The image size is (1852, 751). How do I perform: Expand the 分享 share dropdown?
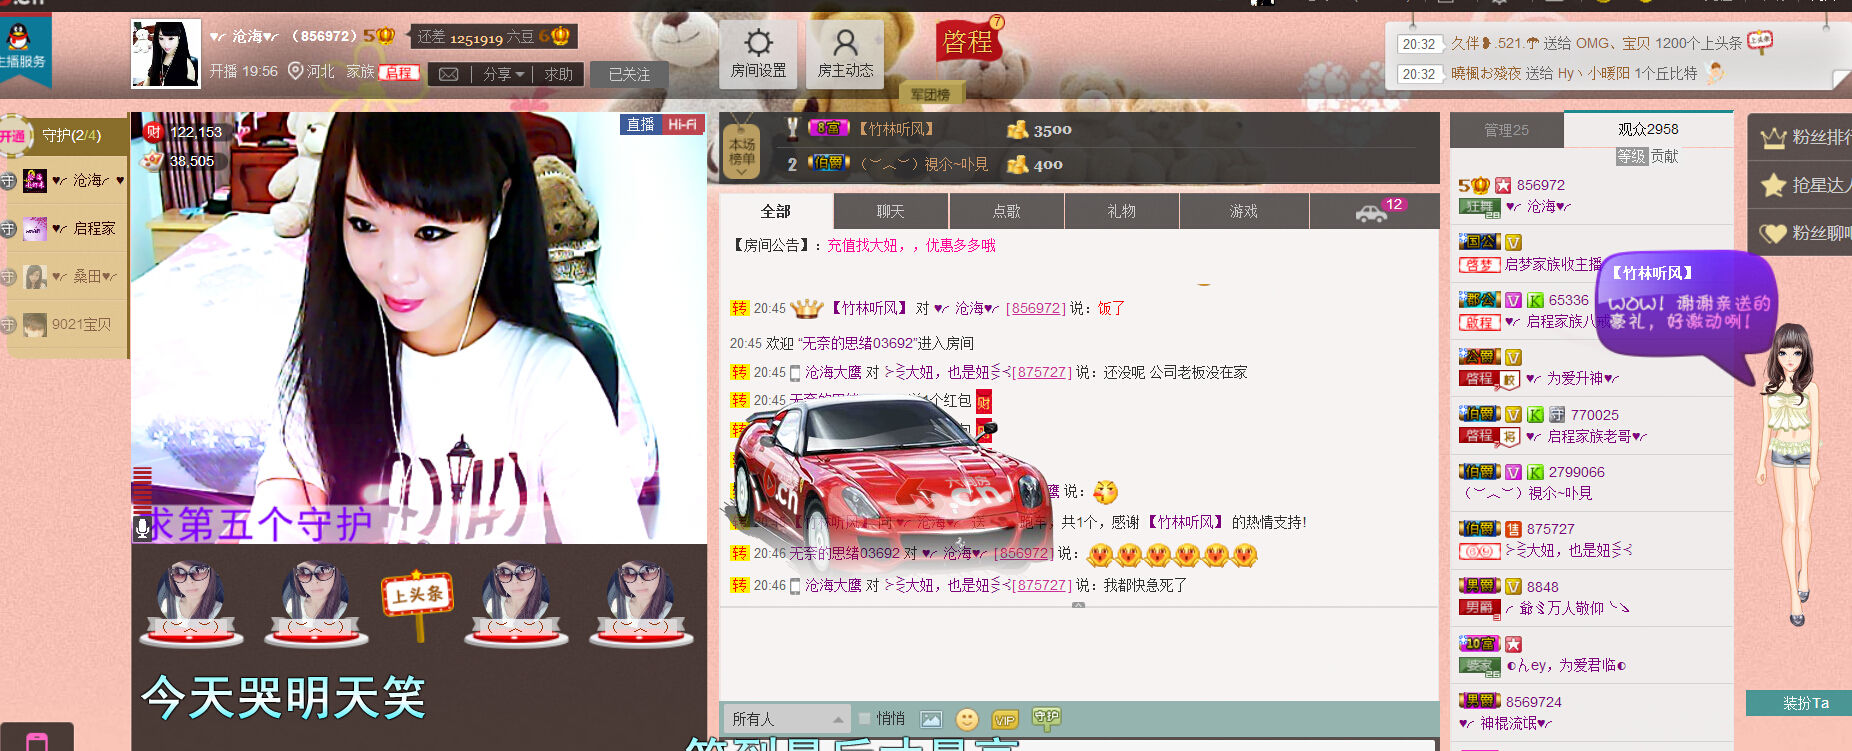[x=503, y=75]
